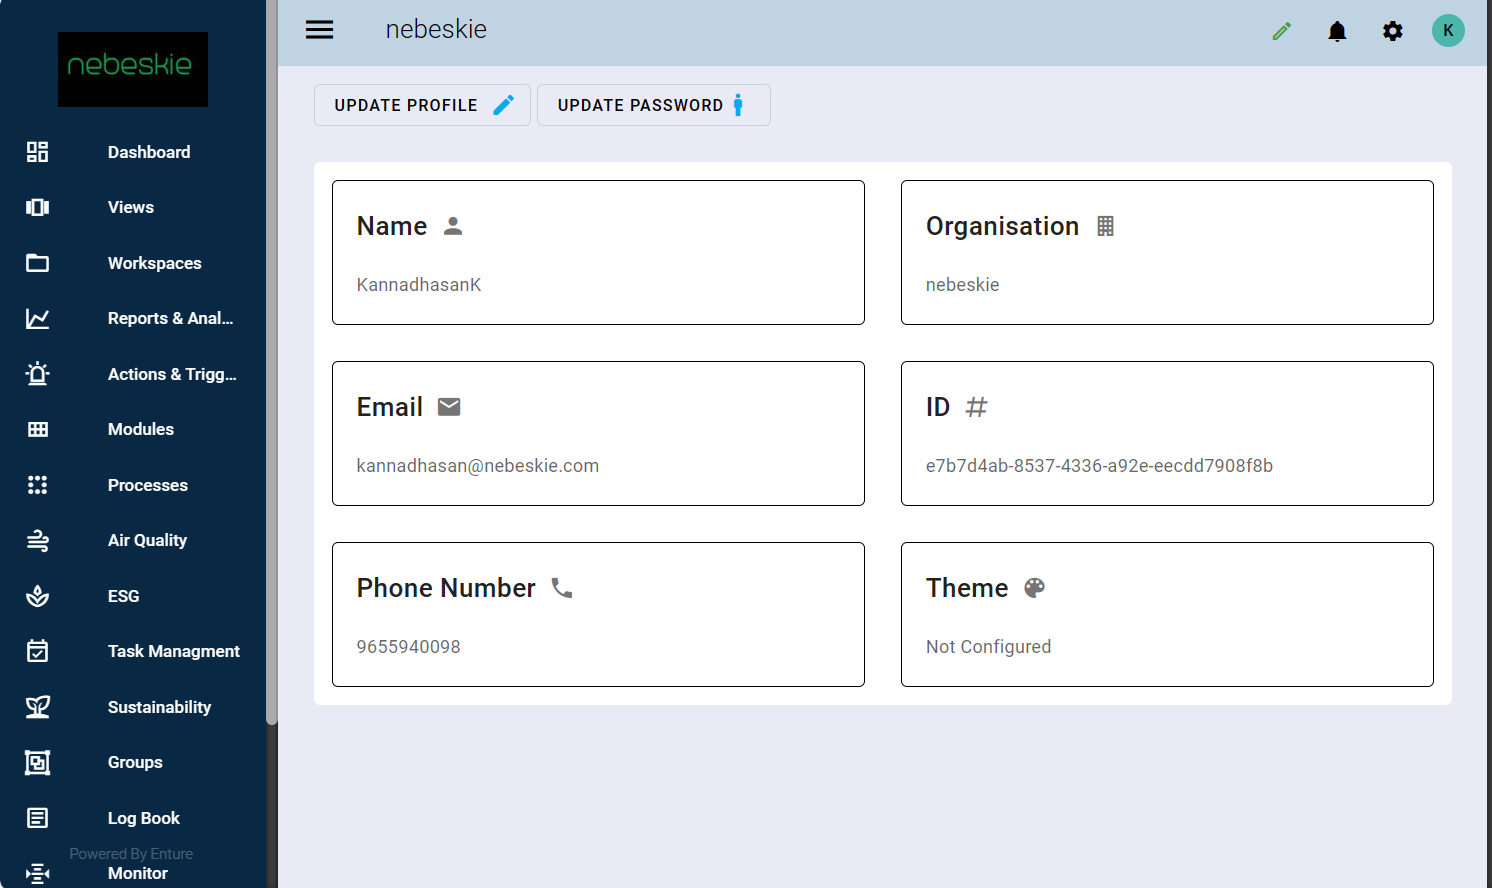1492x888 pixels.
Task: Click the Air Quality wind icon
Action: coord(37,541)
